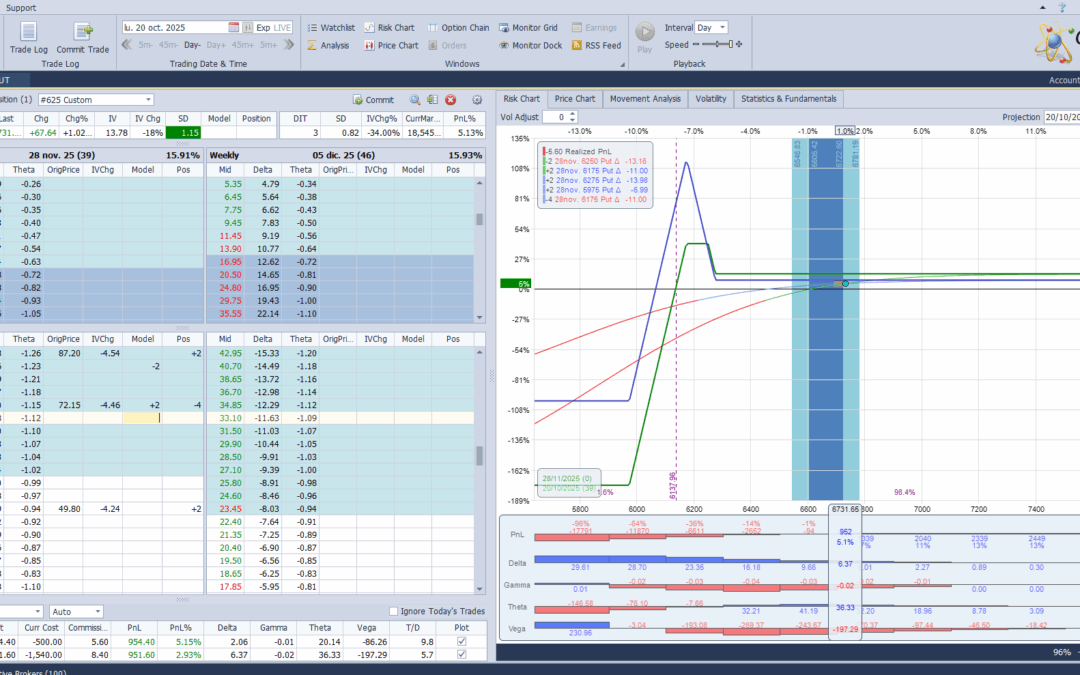Open the Watchlist window
1080x675 pixels.
331,28
